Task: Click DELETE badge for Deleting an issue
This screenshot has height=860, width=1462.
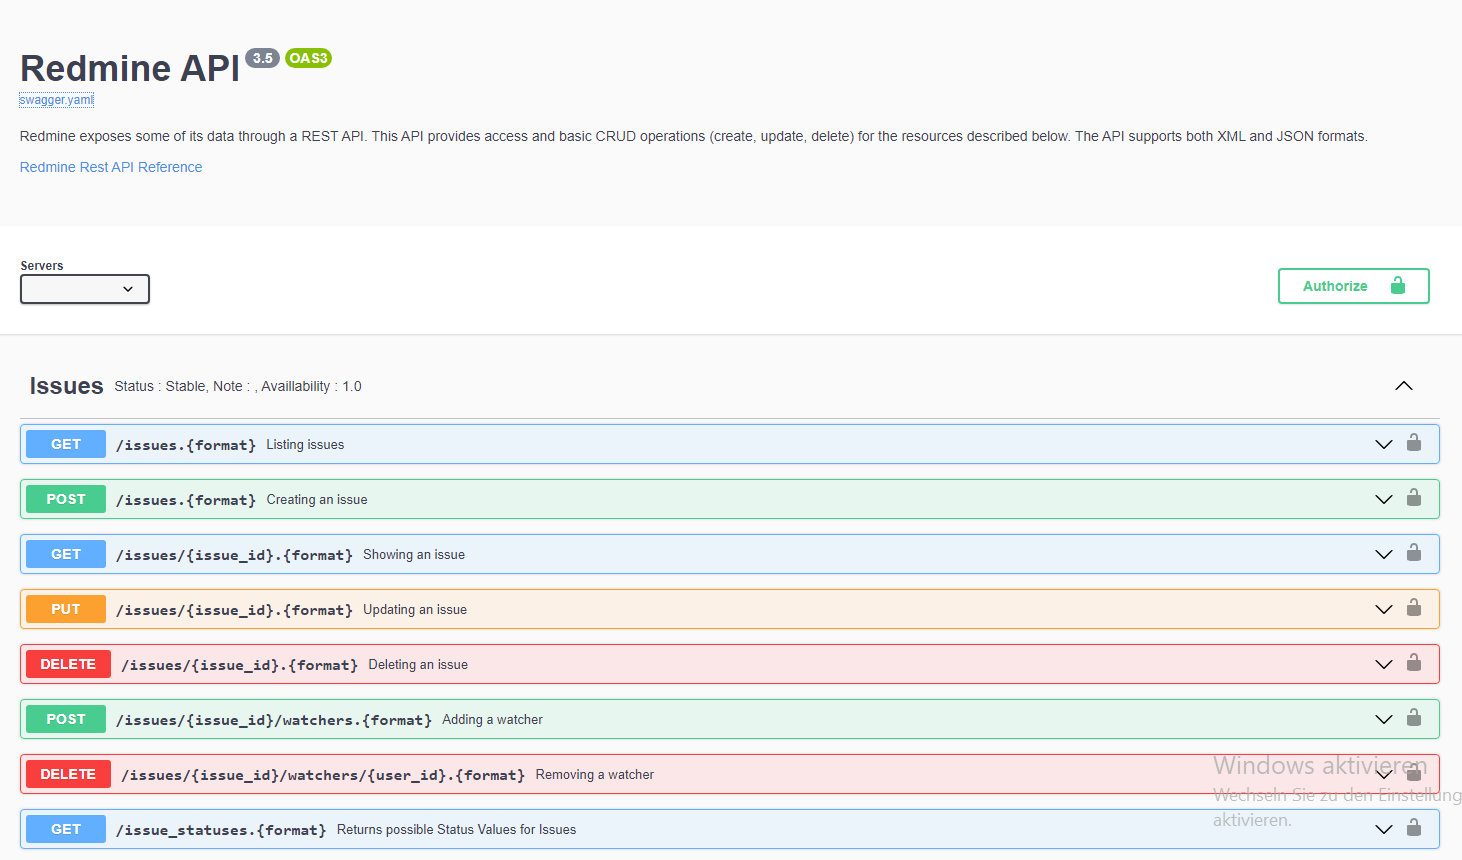Action: pyautogui.click(x=68, y=664)
